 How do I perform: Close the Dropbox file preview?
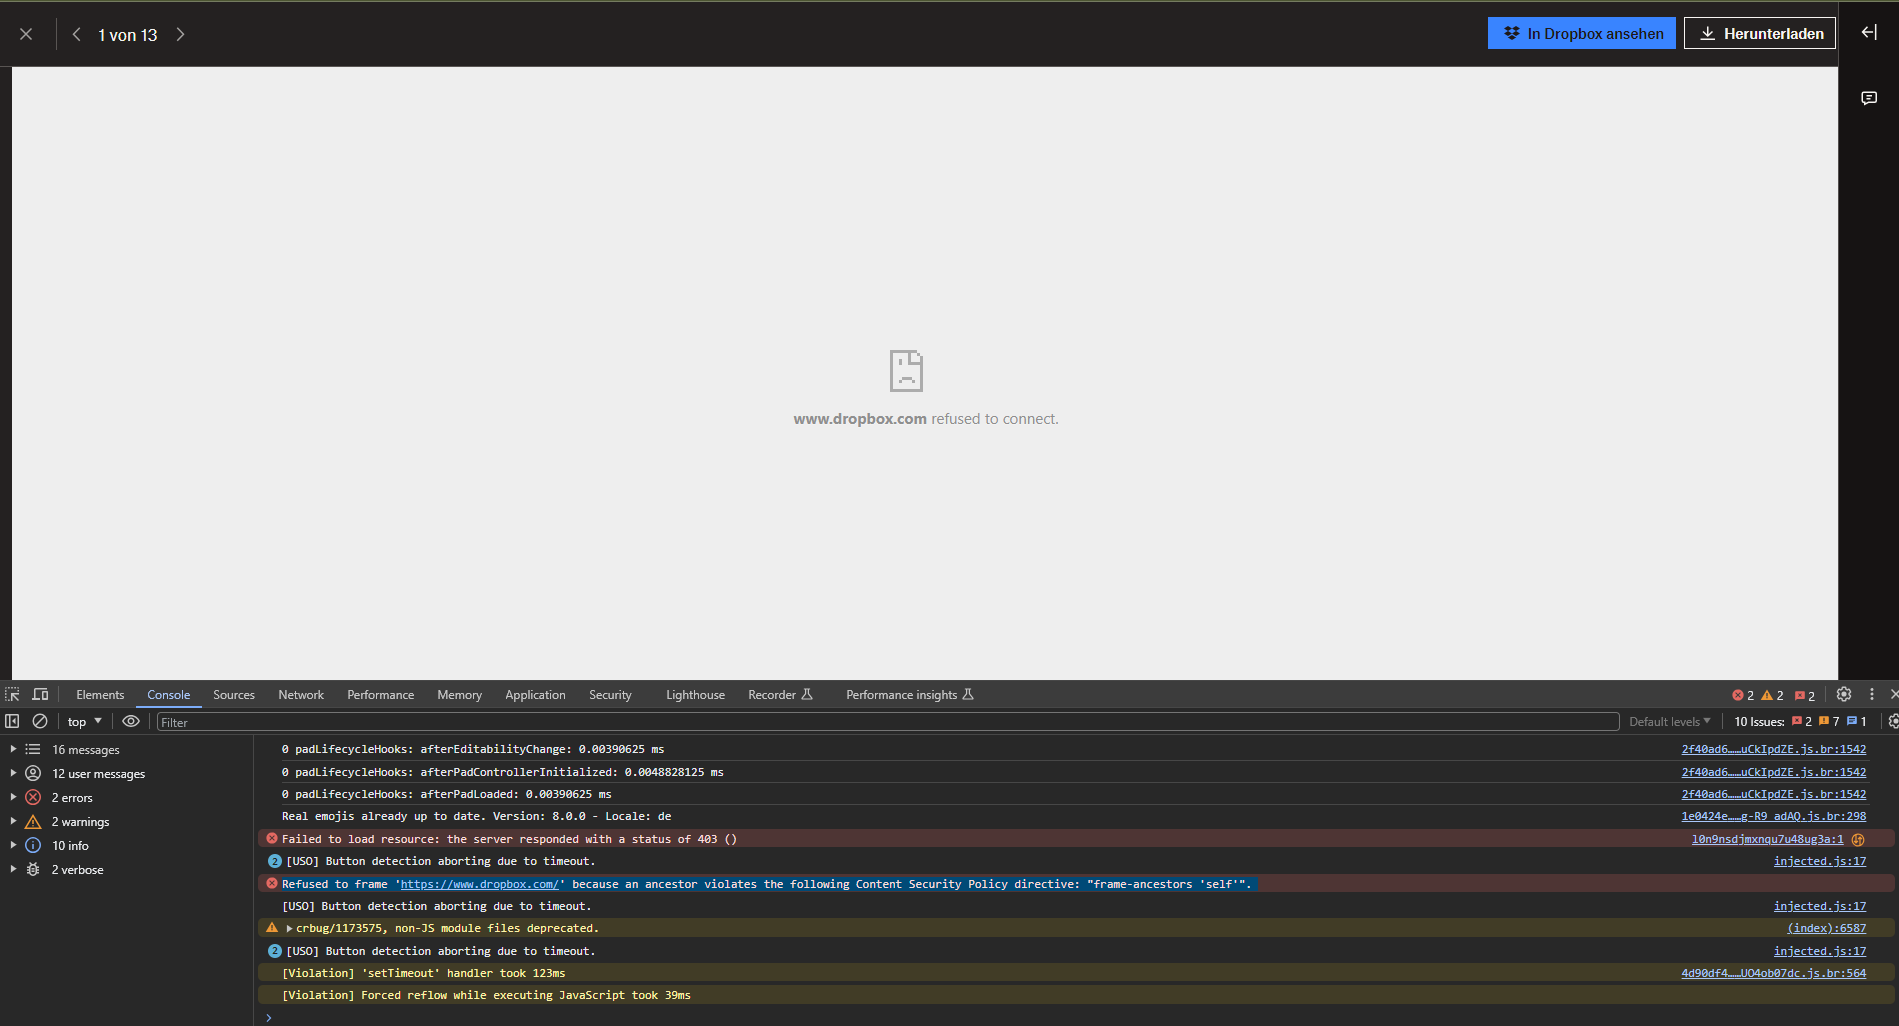[26, 34]
